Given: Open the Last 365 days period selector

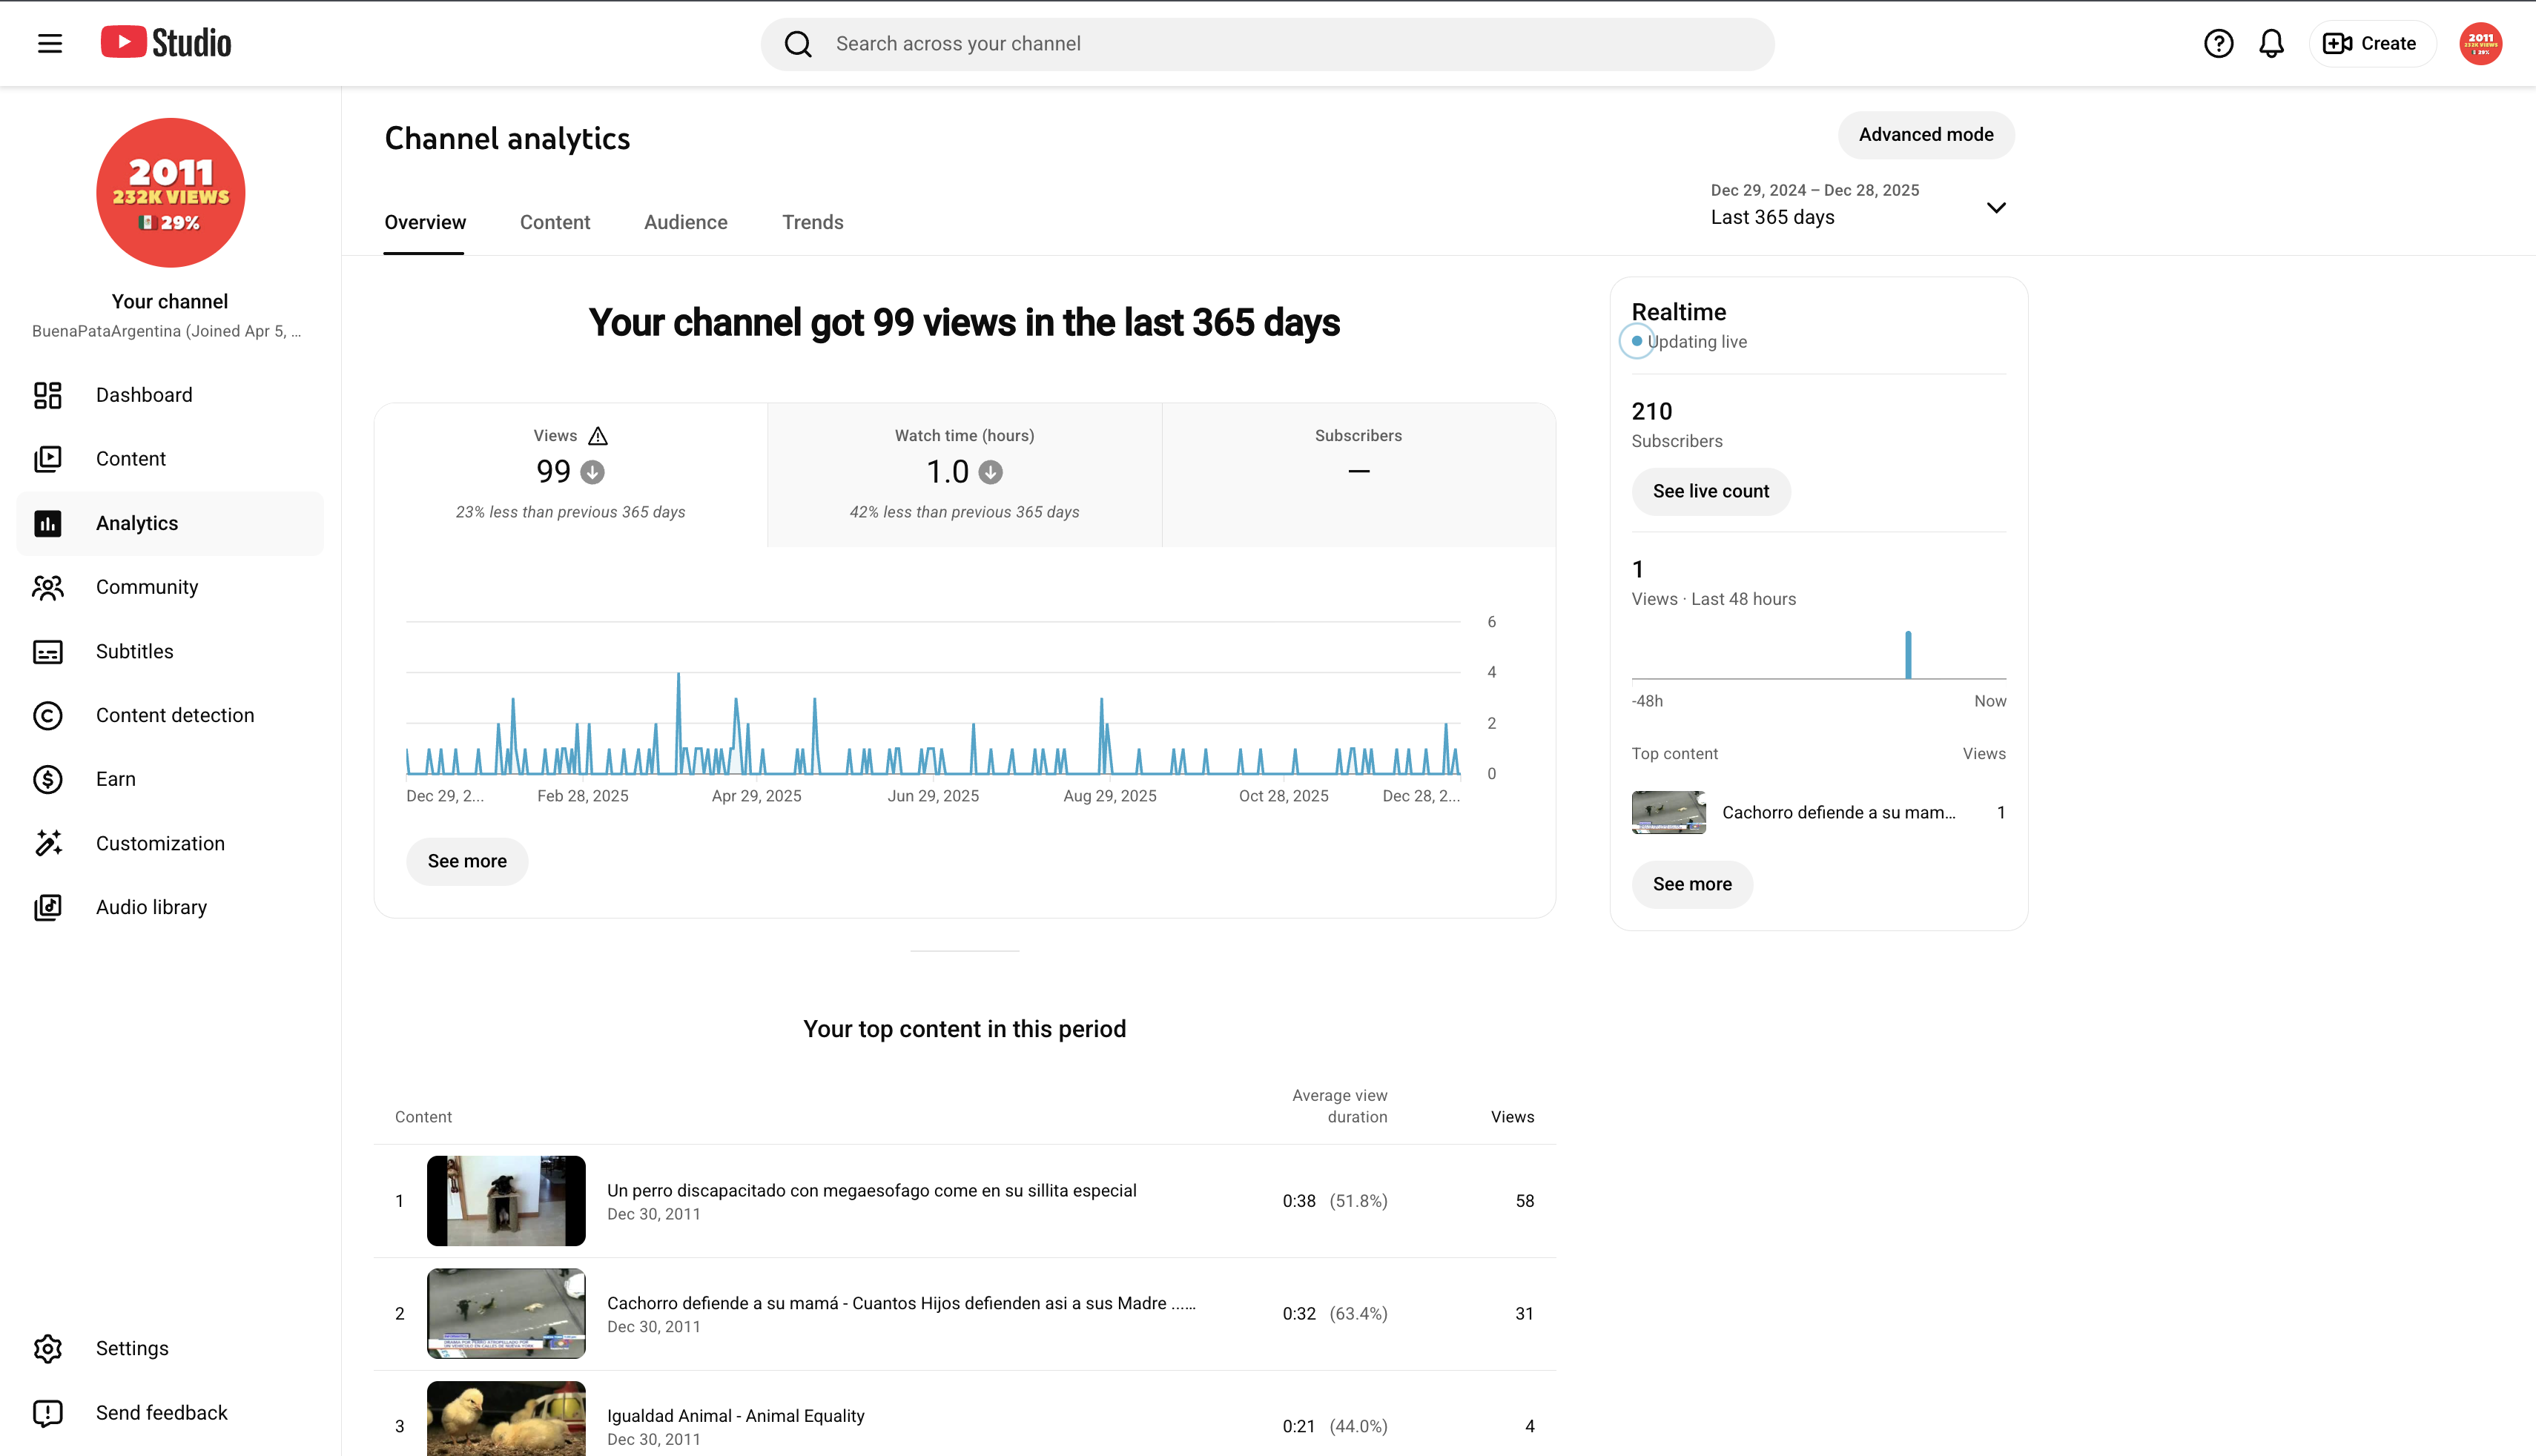Looking at the screenshot, I should point(1858,205).
